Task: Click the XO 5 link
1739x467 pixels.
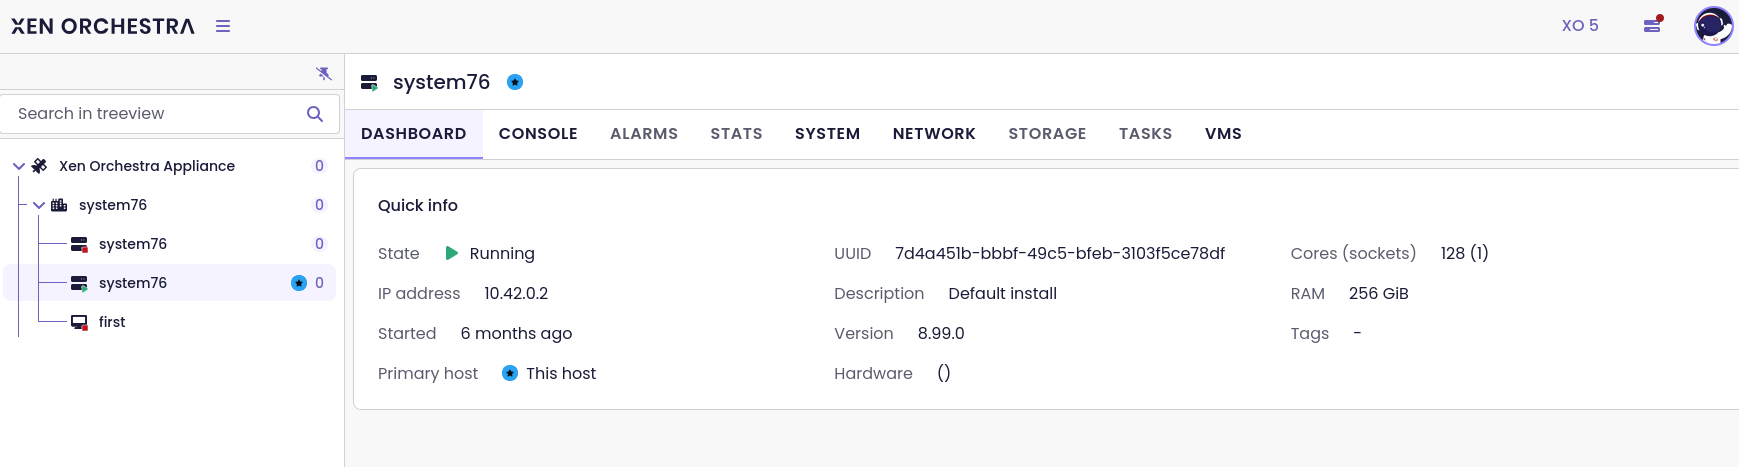Action: 1579,26
